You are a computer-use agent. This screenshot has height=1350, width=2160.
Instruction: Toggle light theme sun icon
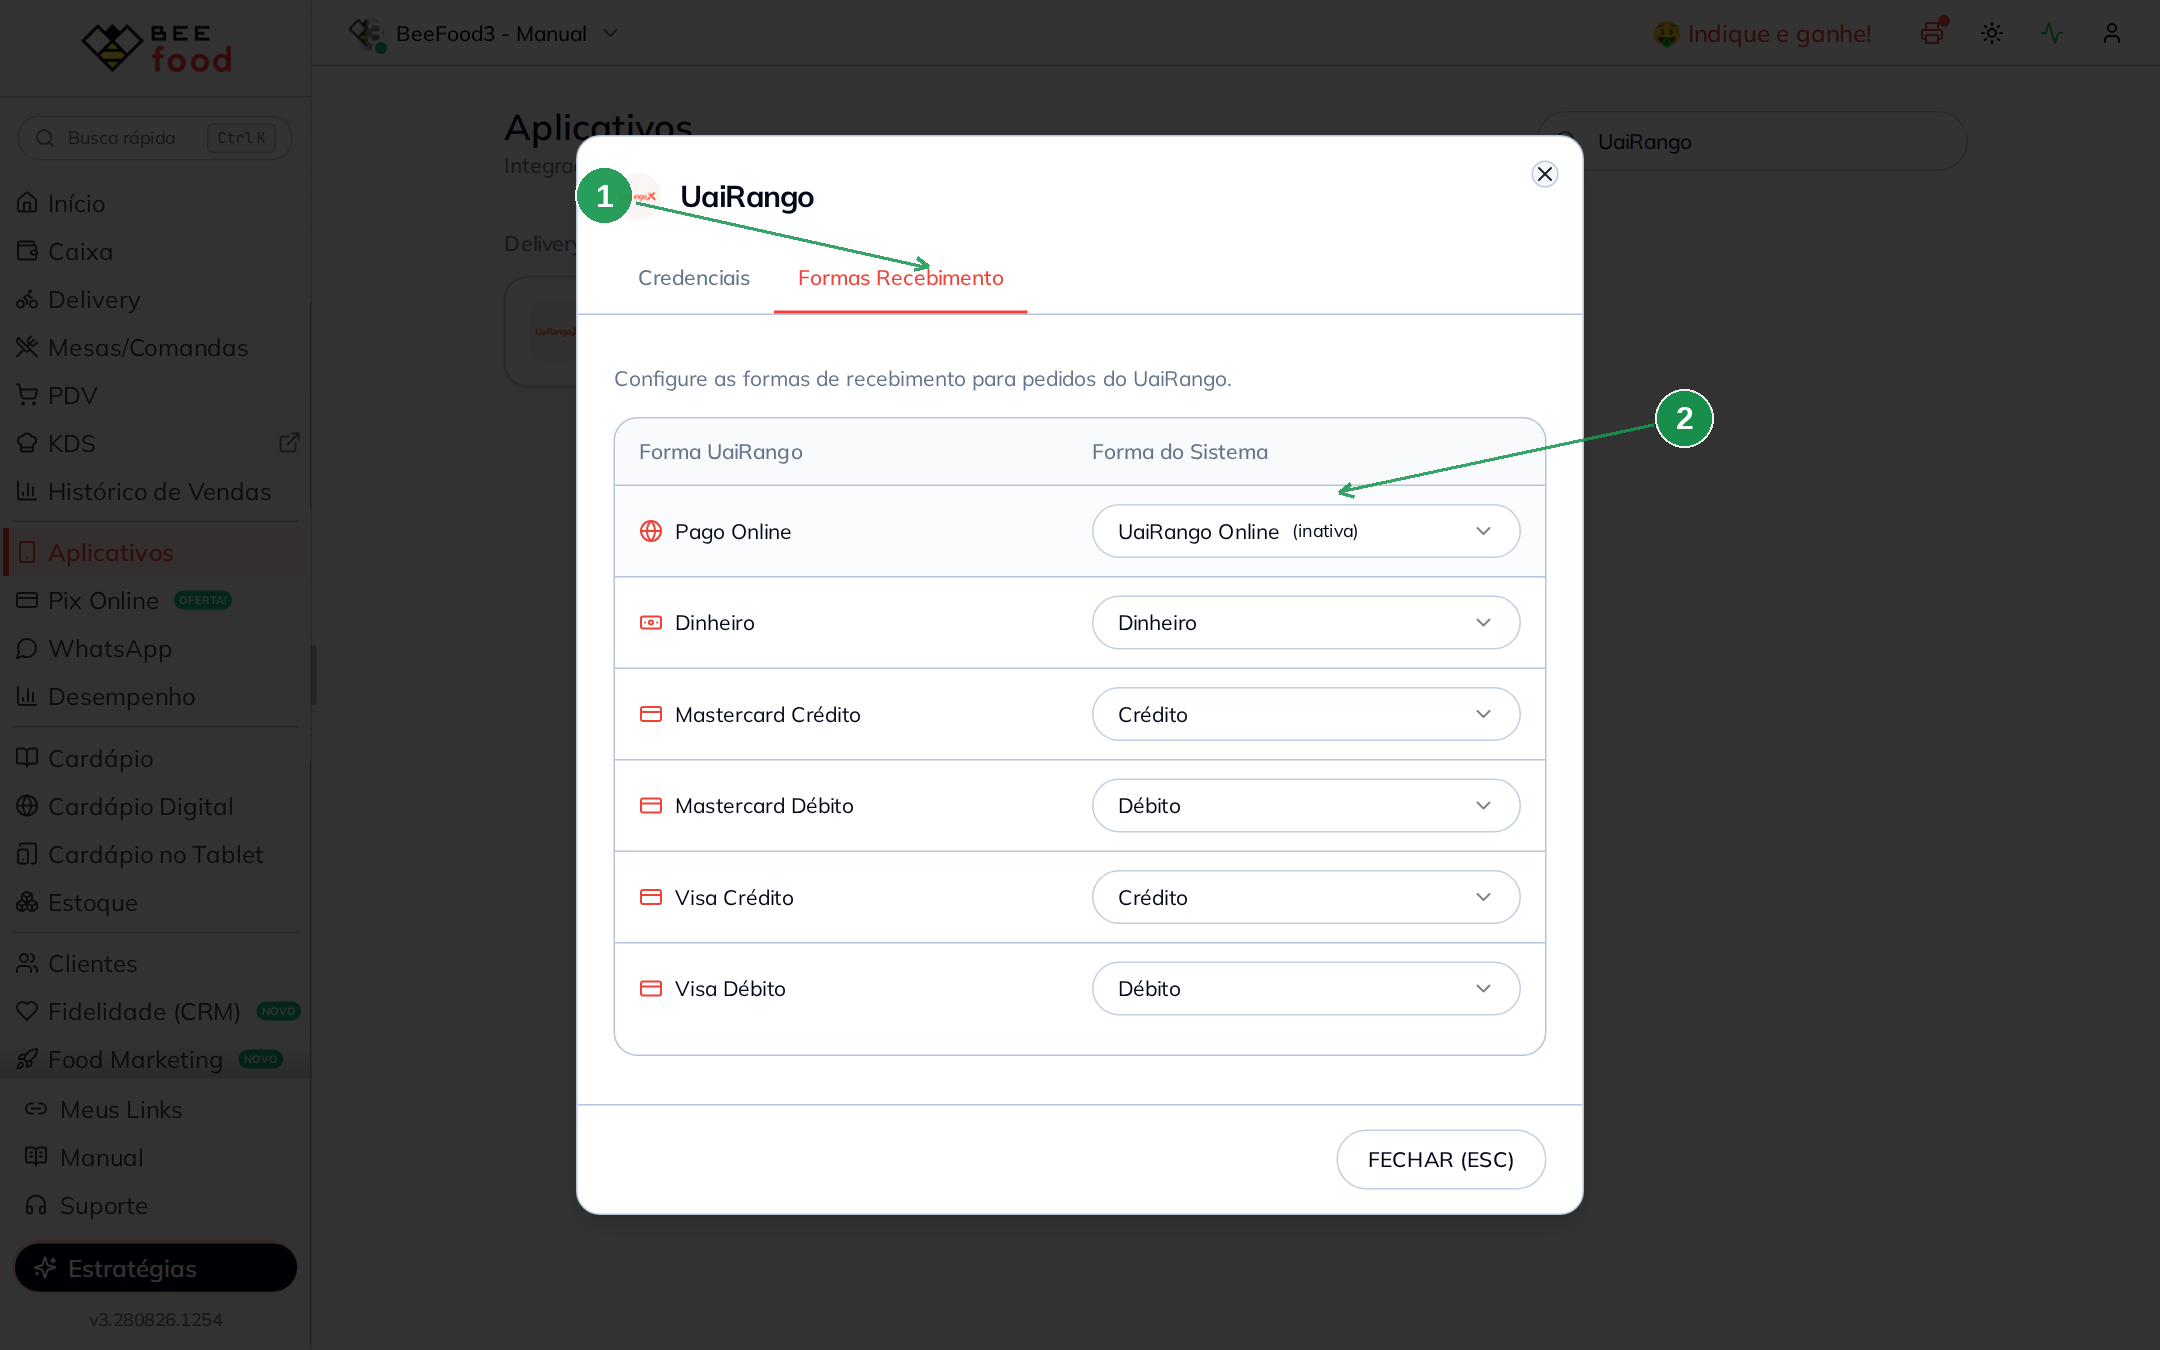click(1992, 33)
